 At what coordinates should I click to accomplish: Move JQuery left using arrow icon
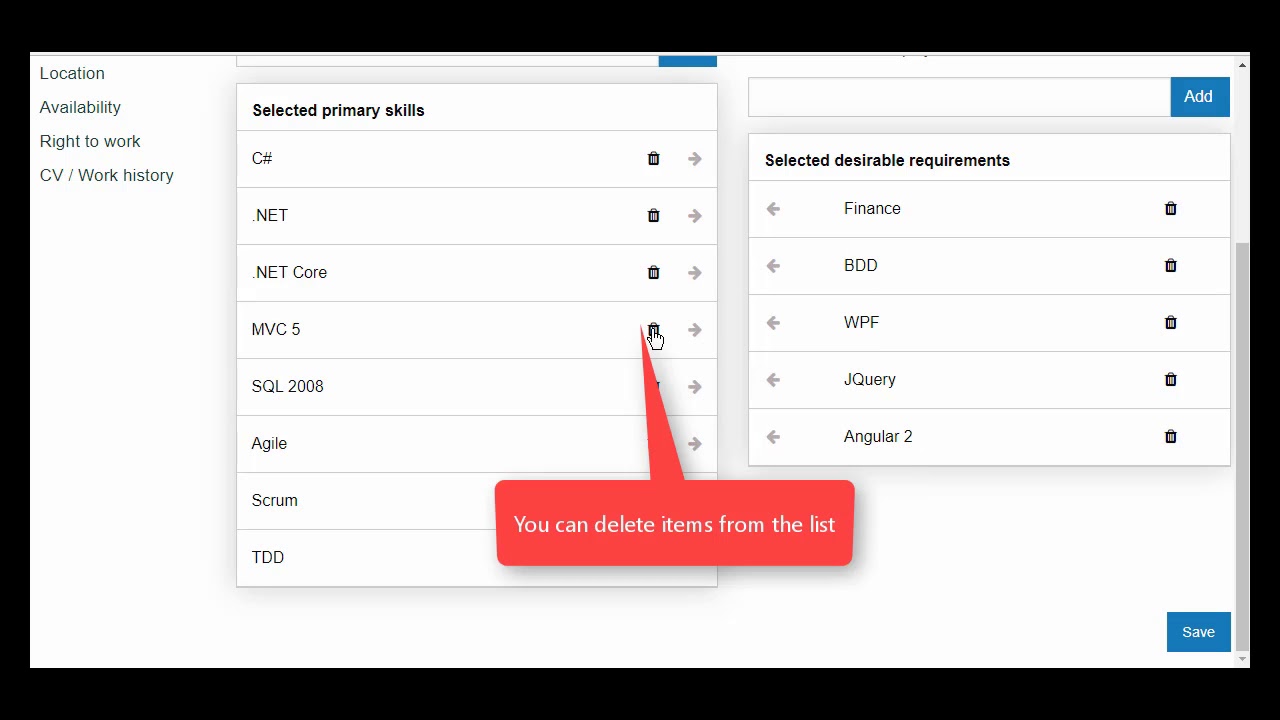click(773, 380)
